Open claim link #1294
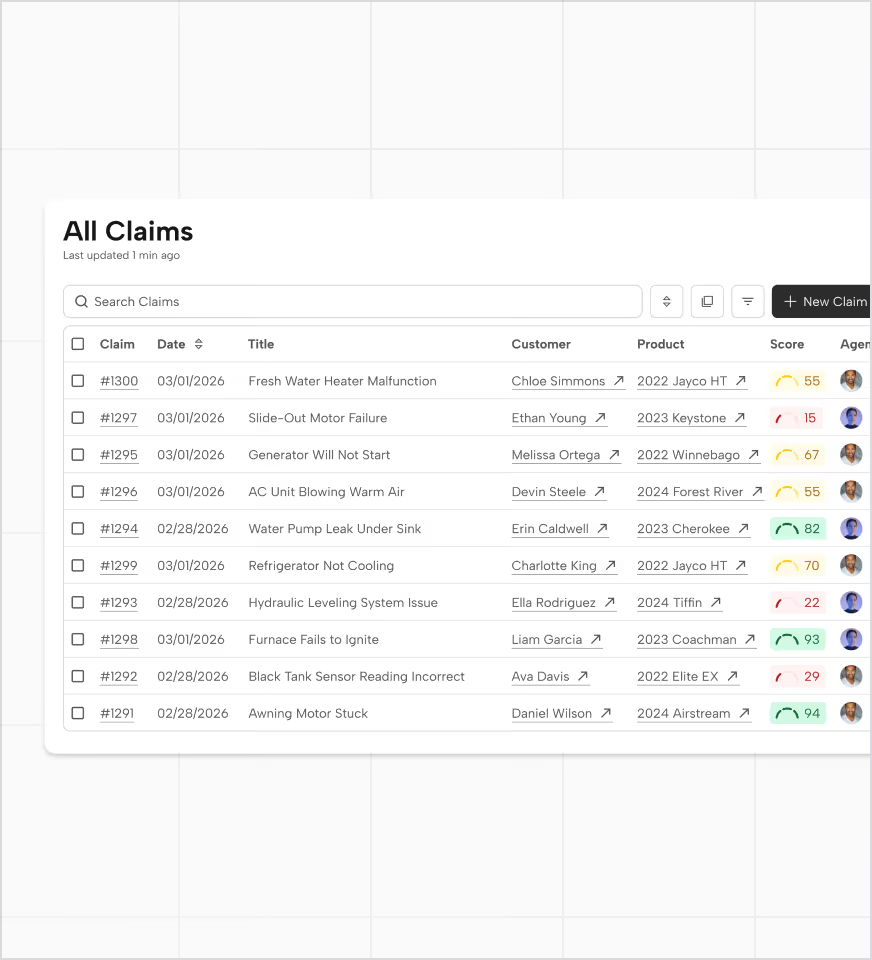 pos(119,528)
